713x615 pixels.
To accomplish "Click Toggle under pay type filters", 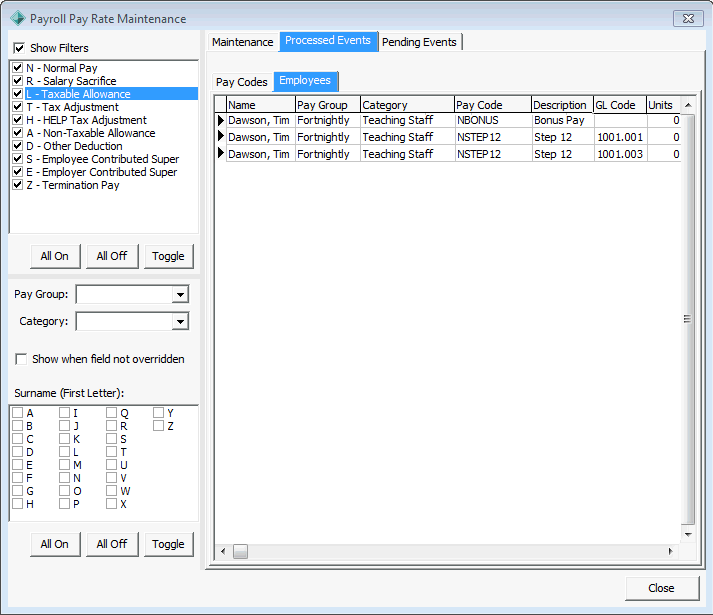I will pos(168,256).
